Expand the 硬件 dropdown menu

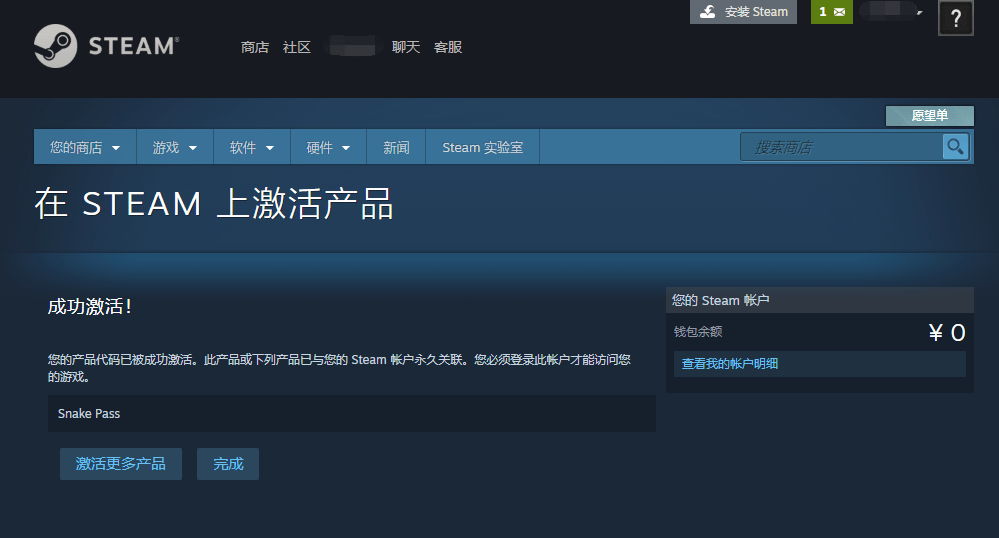click(x=328, y=147)
